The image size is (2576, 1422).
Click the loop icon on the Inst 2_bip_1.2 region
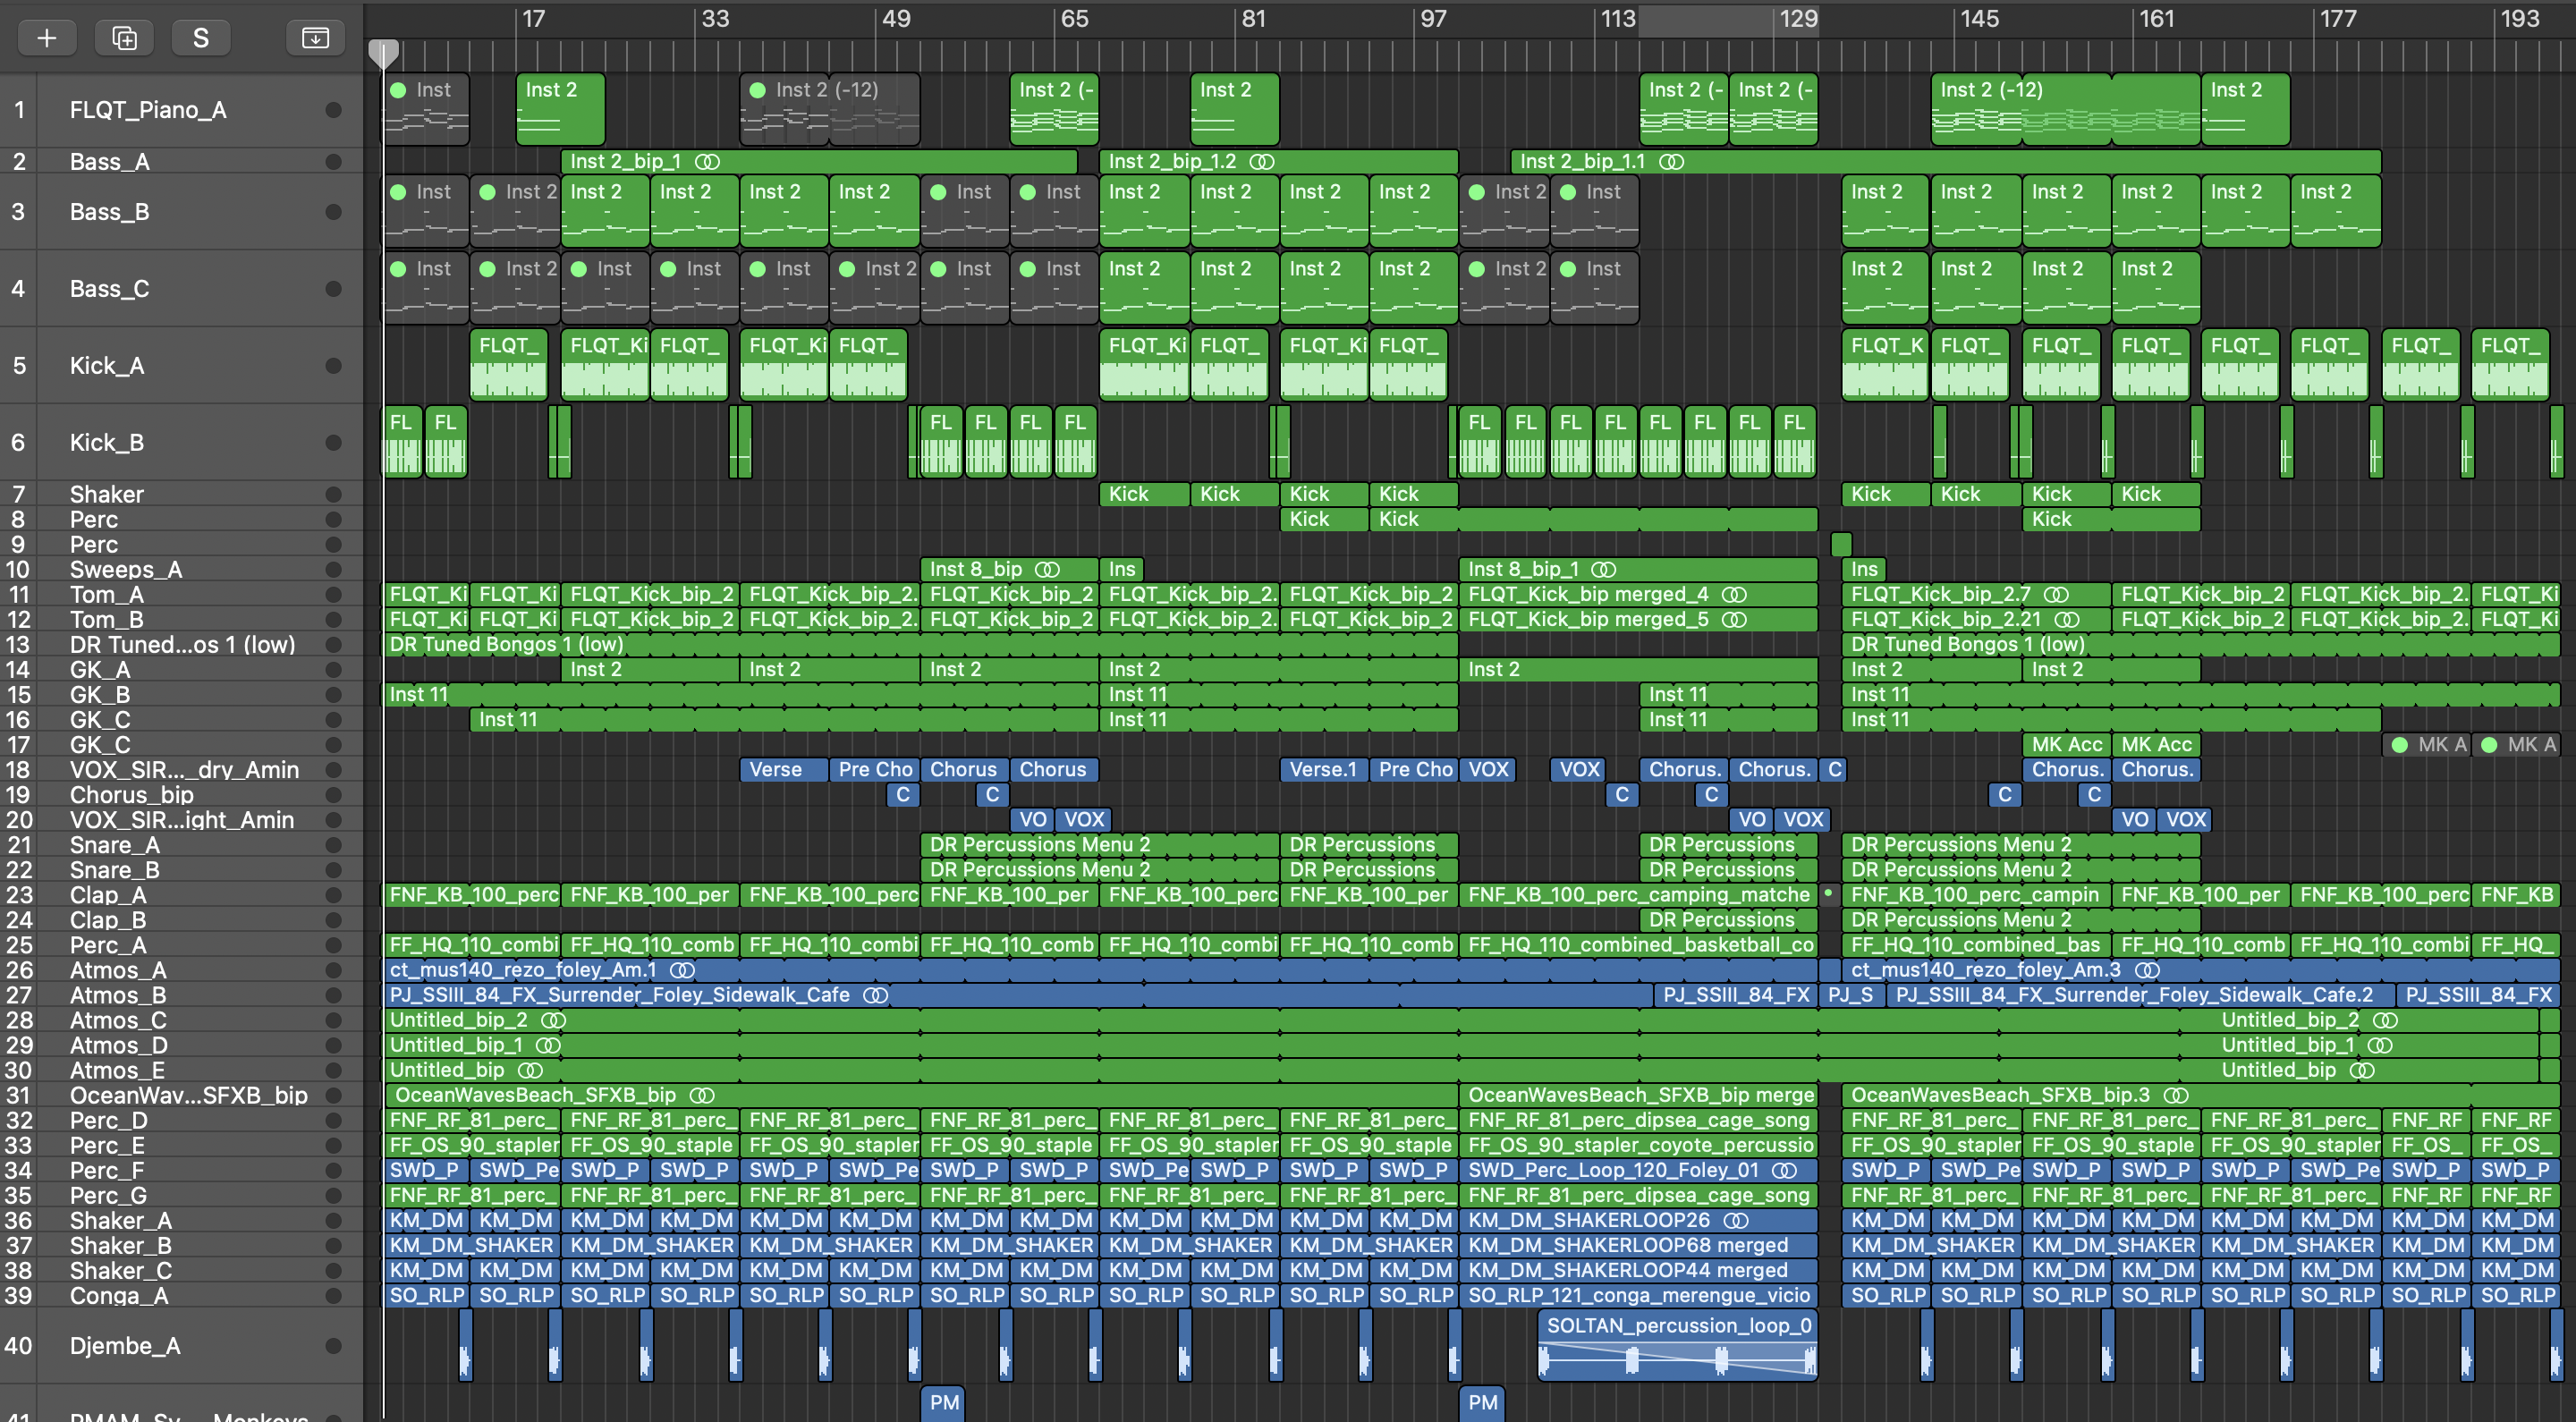tap(1262, 161)
